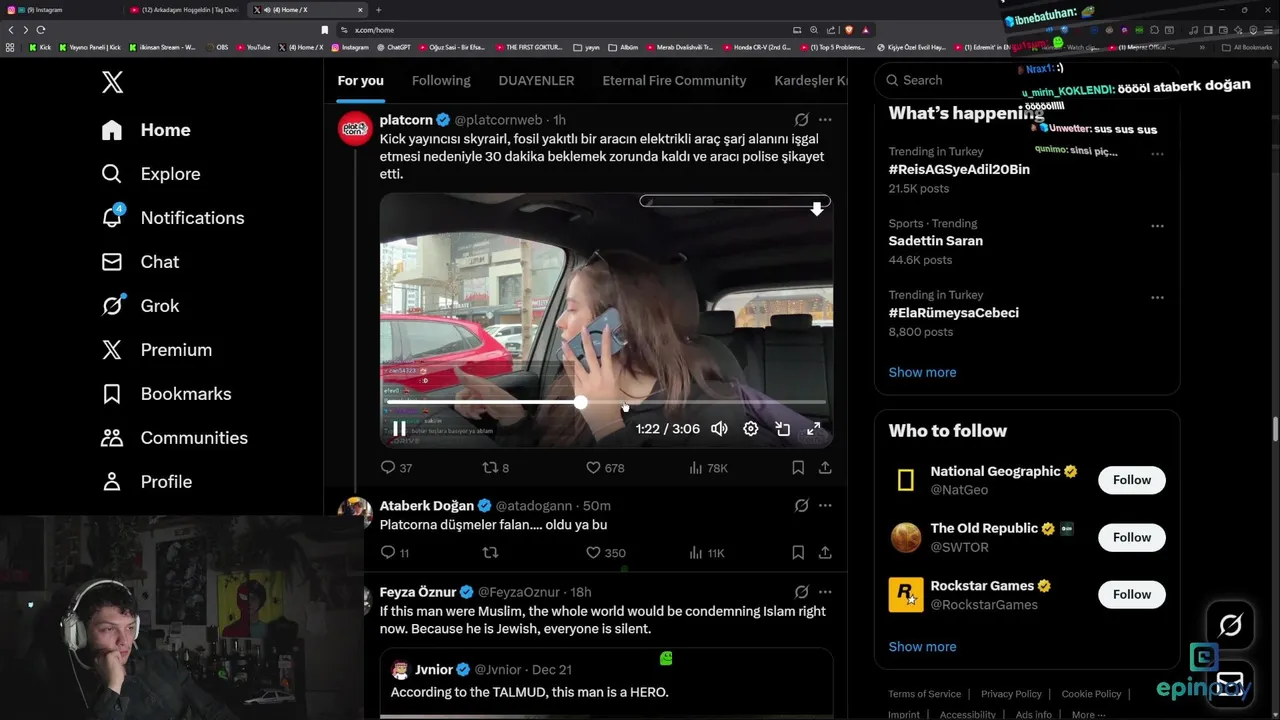1280x720 pixels.
Task: Open Grok from the left navigation
Action: tap(140, 306)
